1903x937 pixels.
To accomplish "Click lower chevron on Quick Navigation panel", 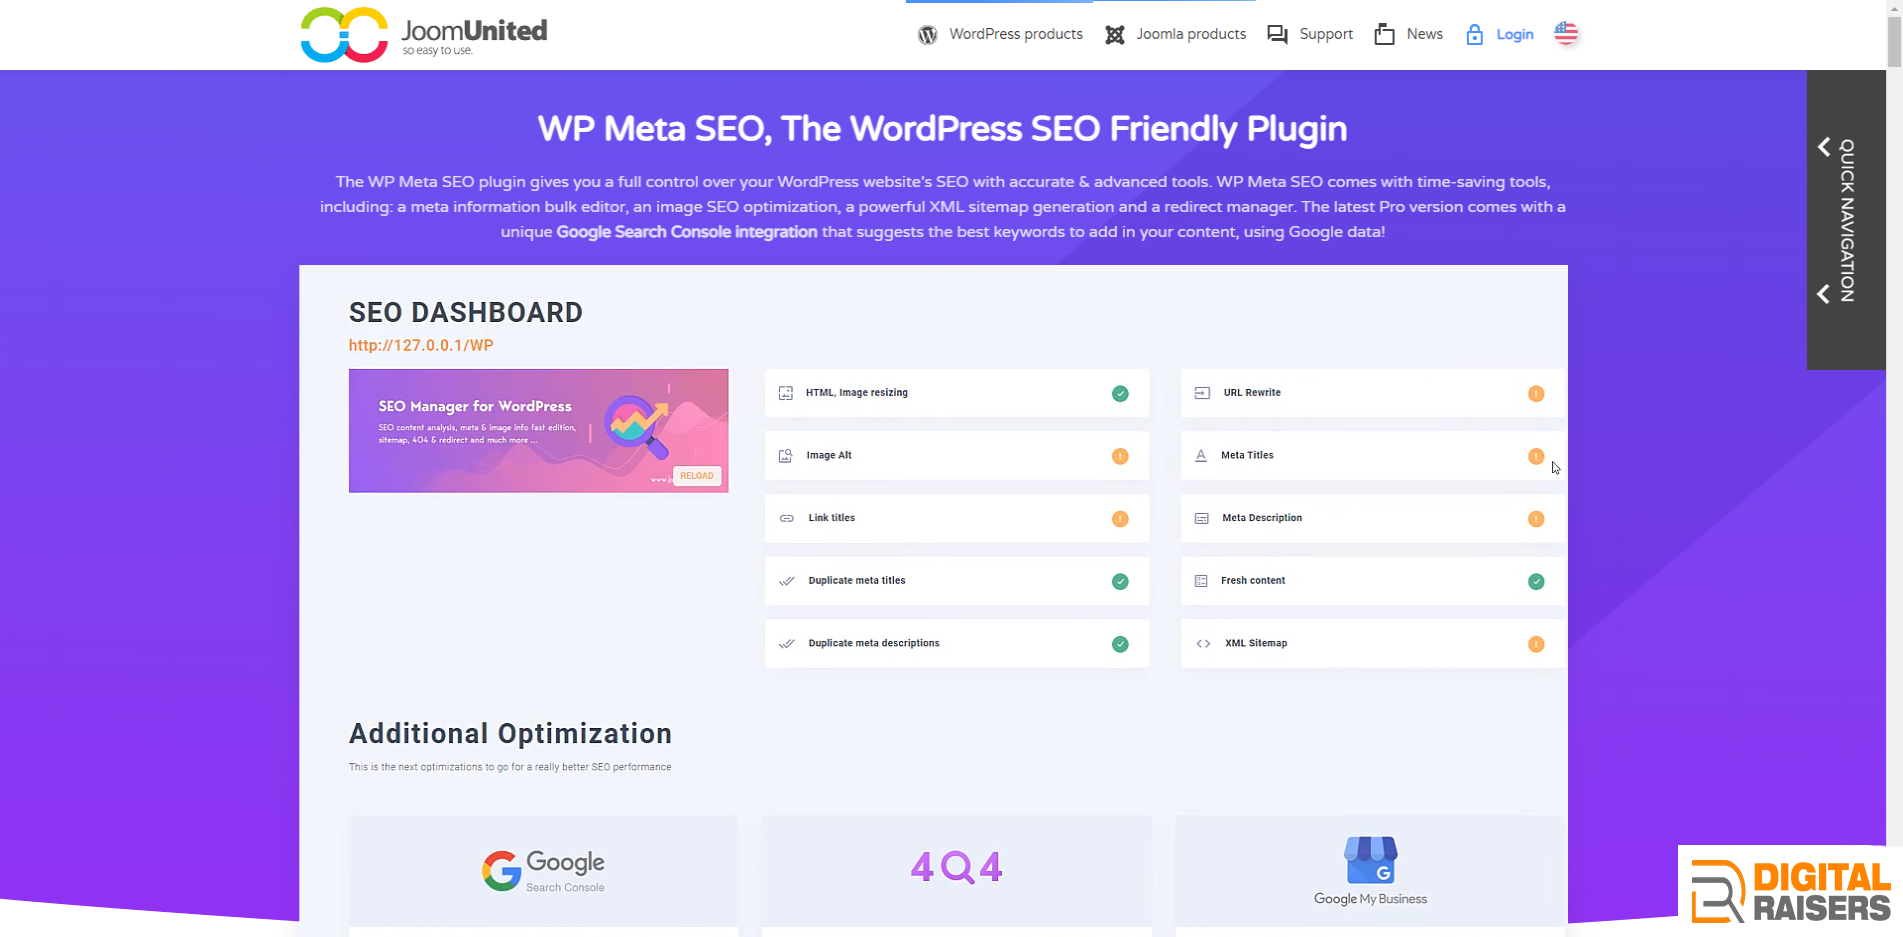I will point(1824,294).
